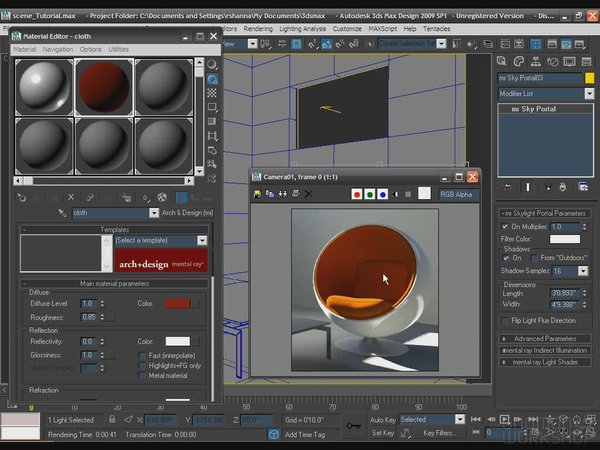Uncheck the On Multiplier checkbox

tap(505, 227)
